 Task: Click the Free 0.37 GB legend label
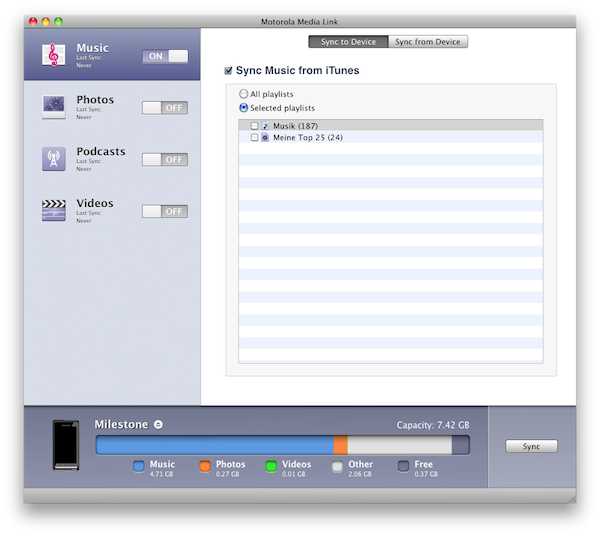[426, 468]
